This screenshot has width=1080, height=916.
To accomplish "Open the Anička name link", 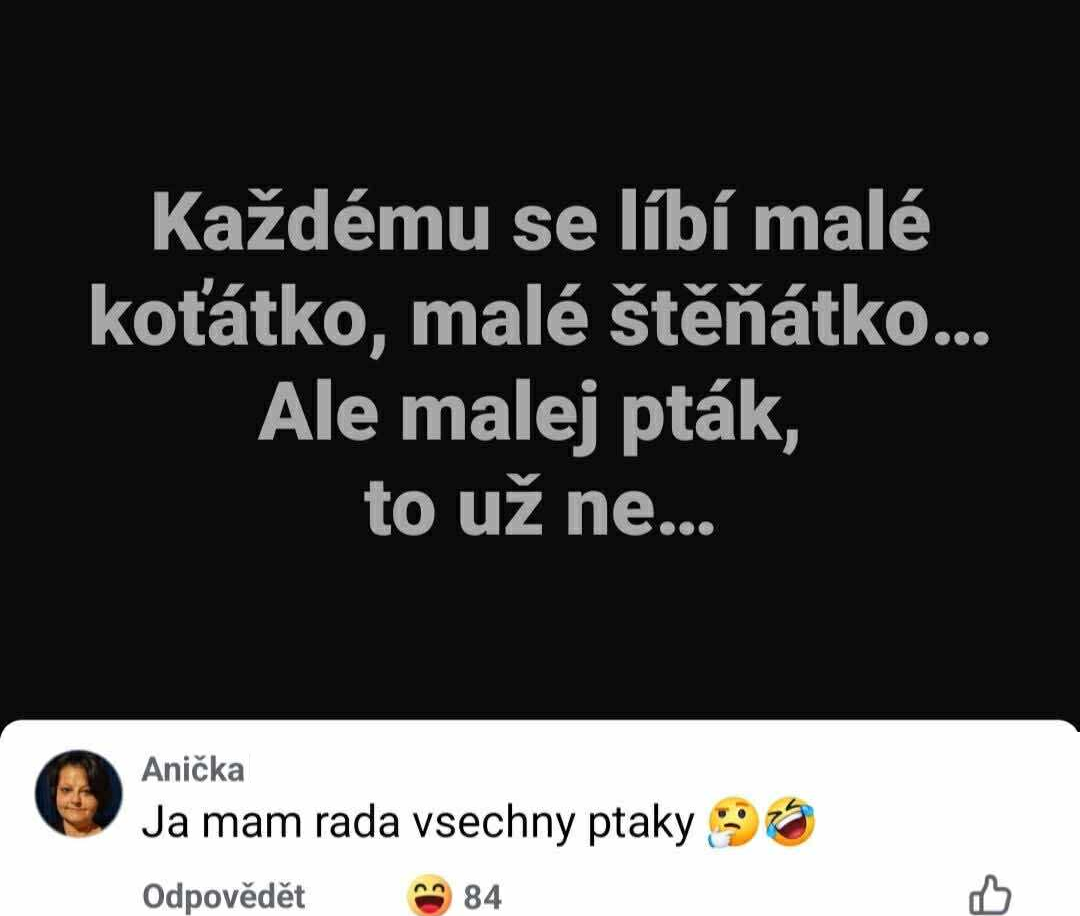I will pyautogui.click(x=193, y=769).
